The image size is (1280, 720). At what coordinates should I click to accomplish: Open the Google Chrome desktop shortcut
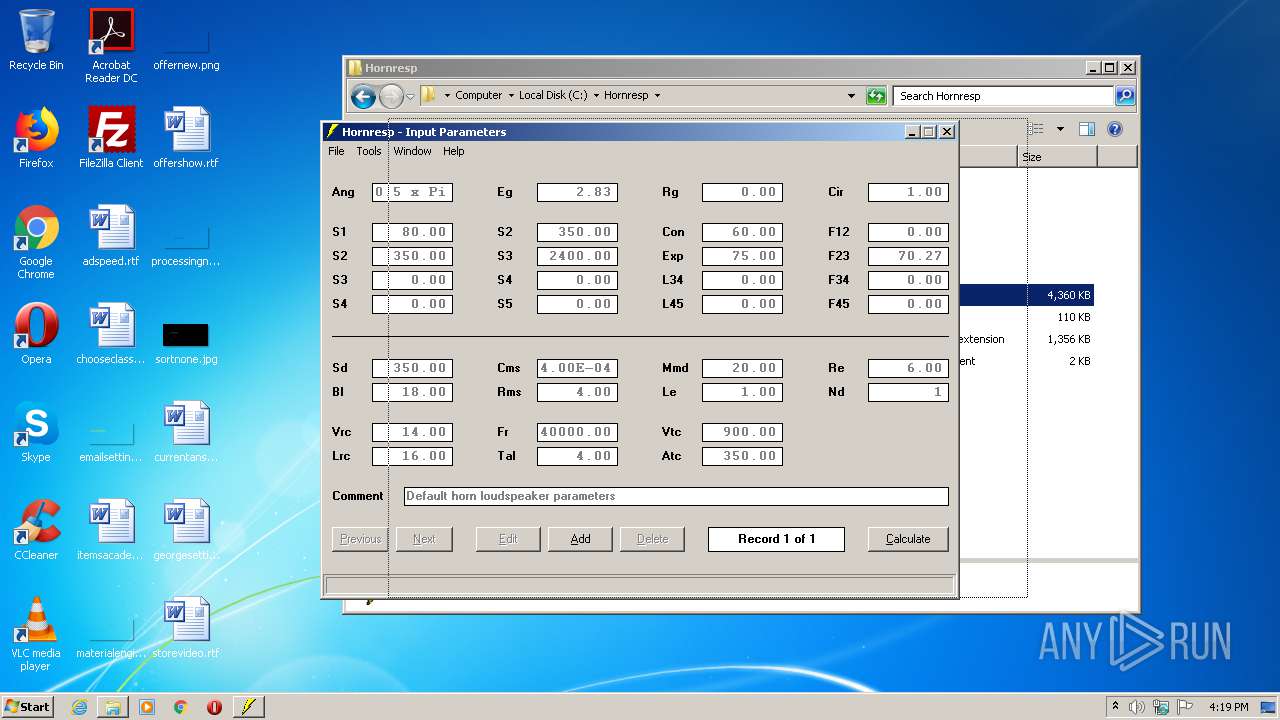coord(36,242)
